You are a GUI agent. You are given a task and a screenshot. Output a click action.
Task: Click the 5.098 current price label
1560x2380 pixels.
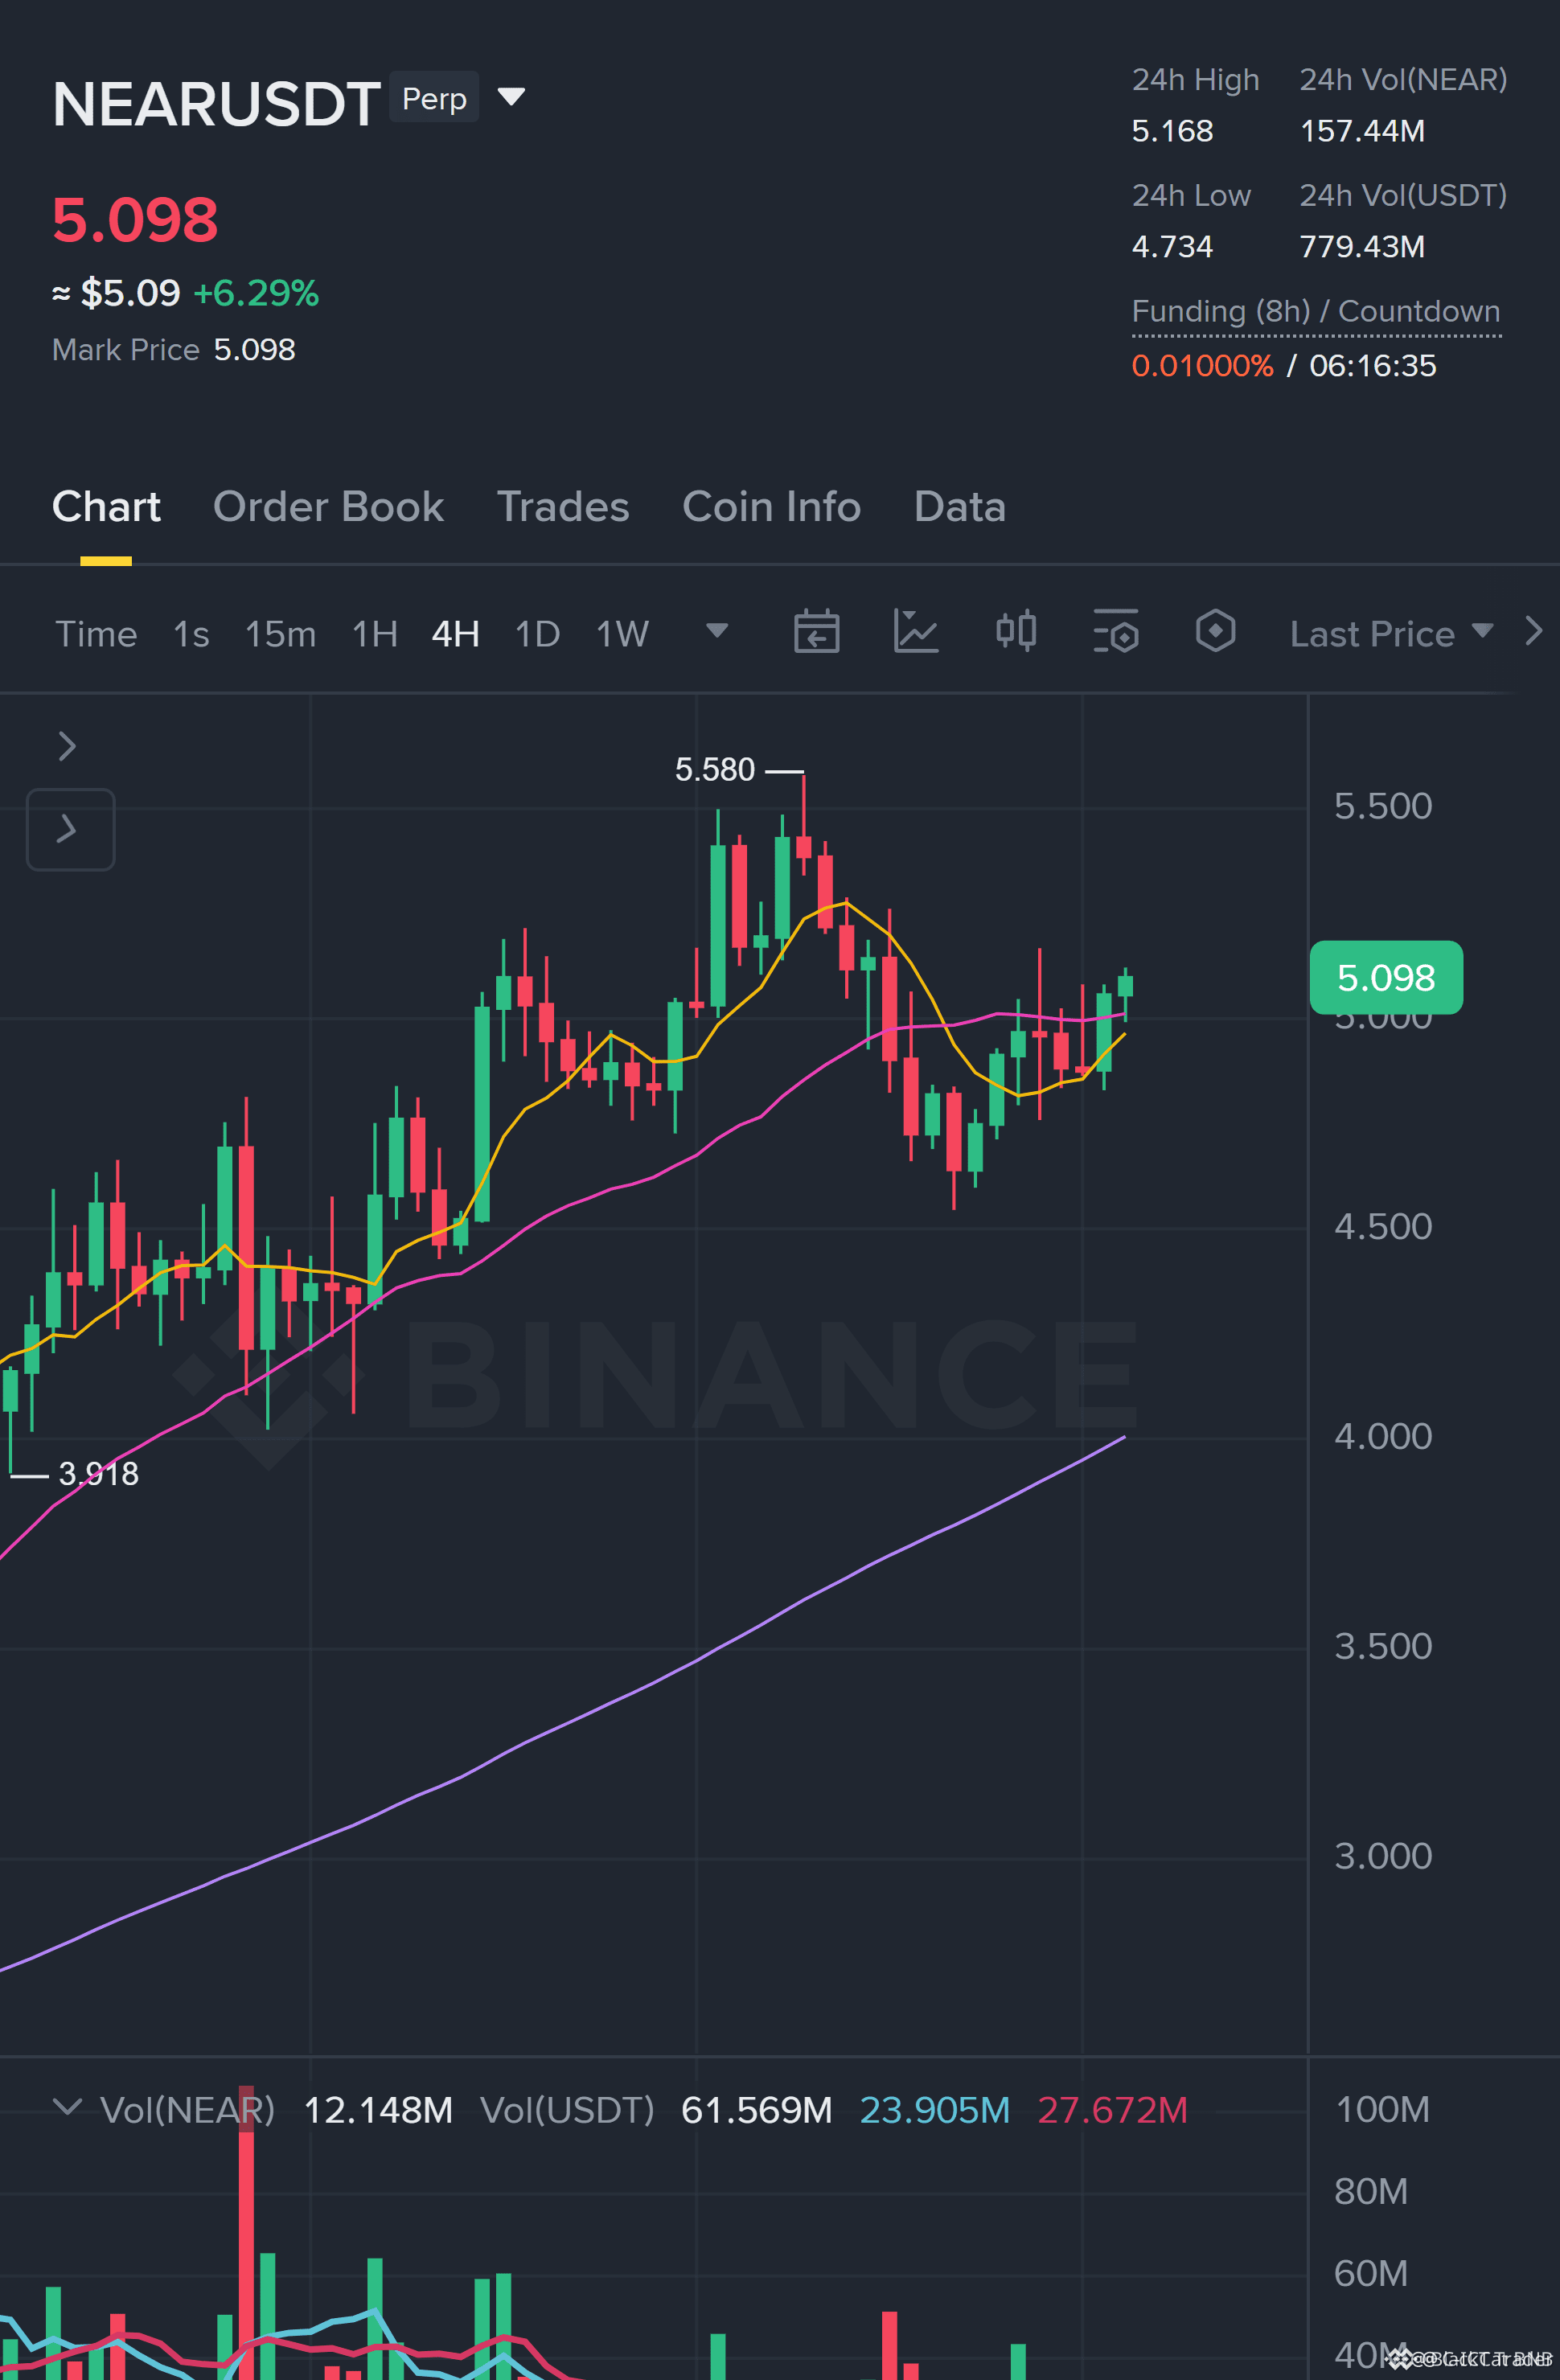(x=1386, y=978)
